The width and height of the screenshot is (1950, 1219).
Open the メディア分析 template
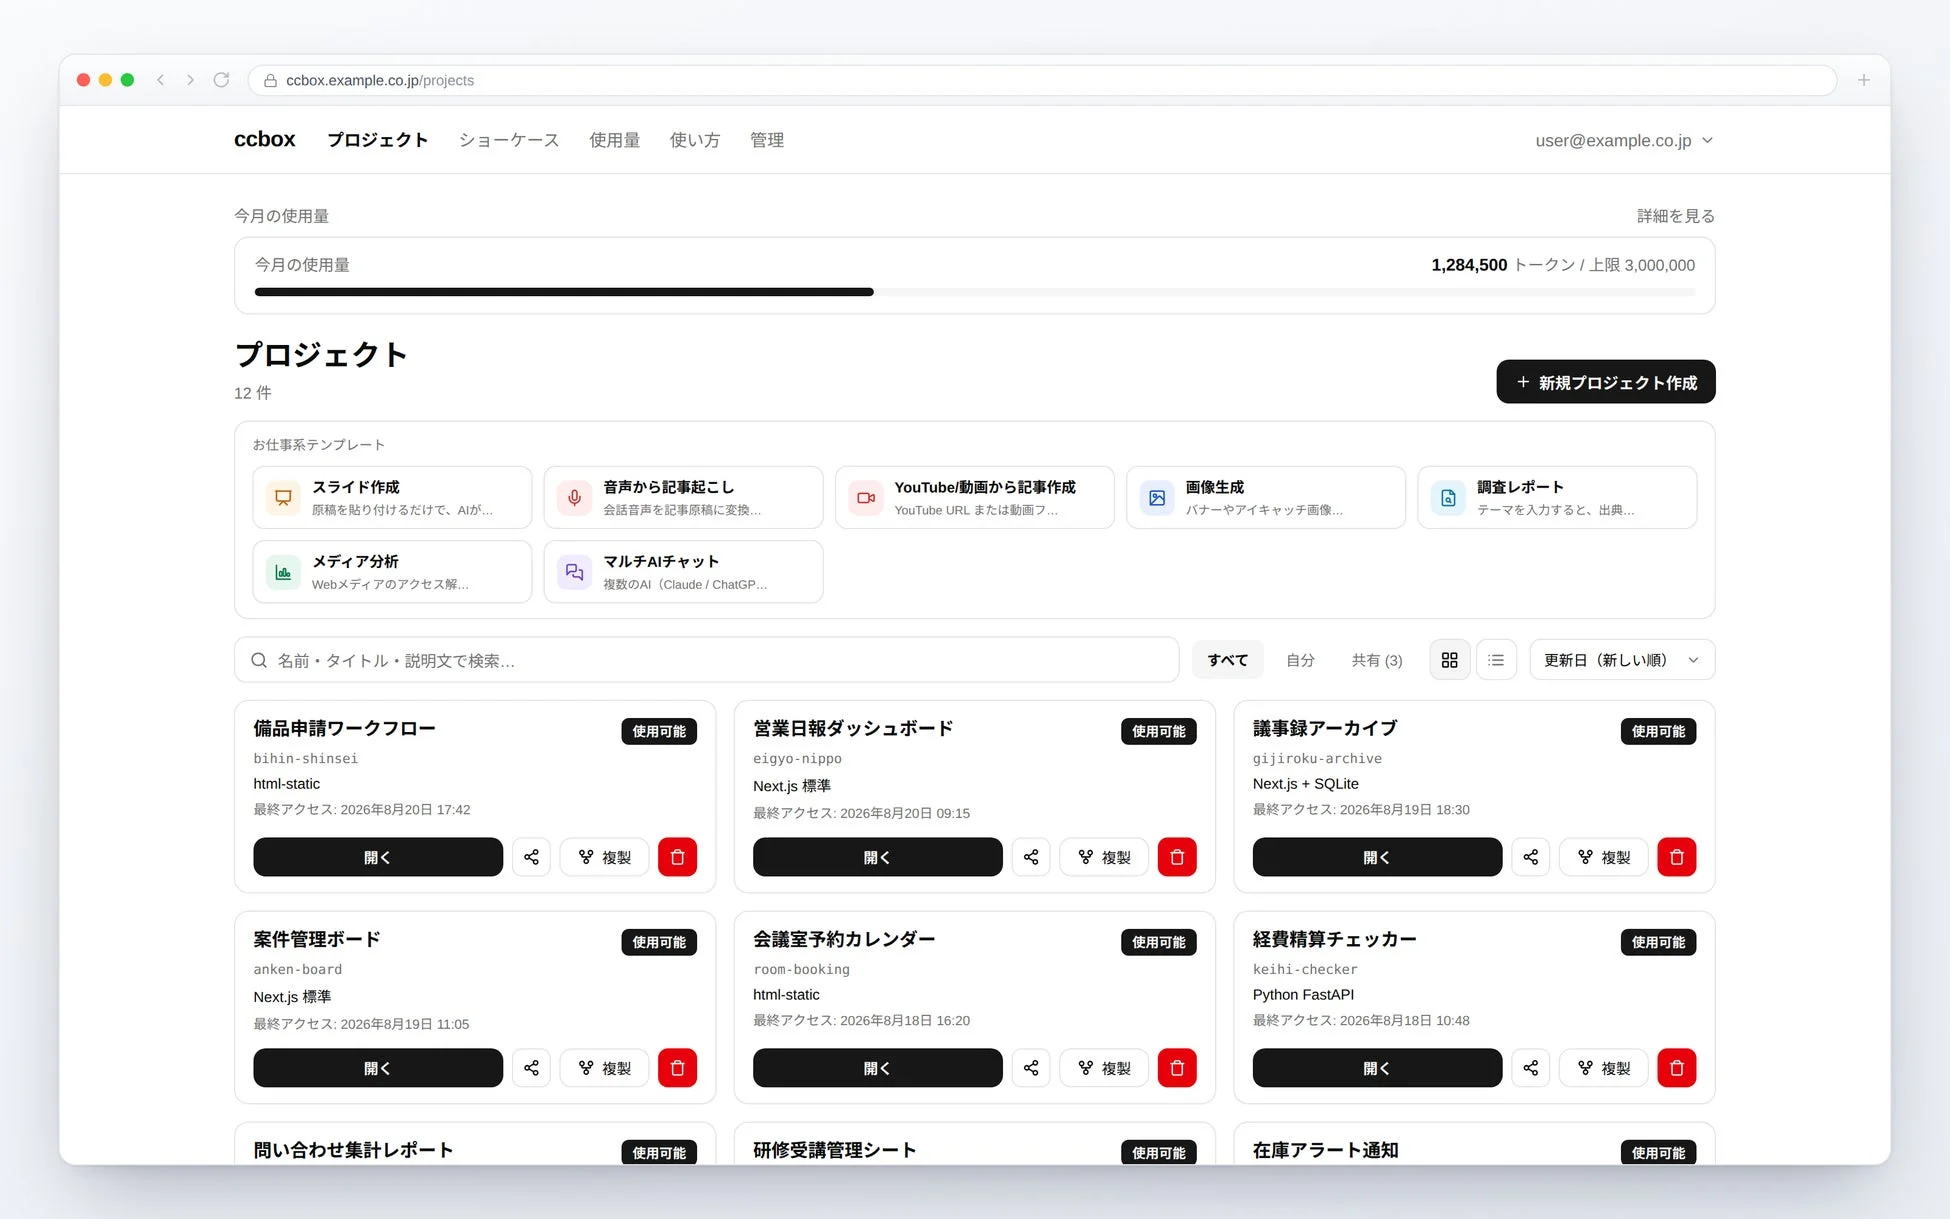click(x=392, y=572)
